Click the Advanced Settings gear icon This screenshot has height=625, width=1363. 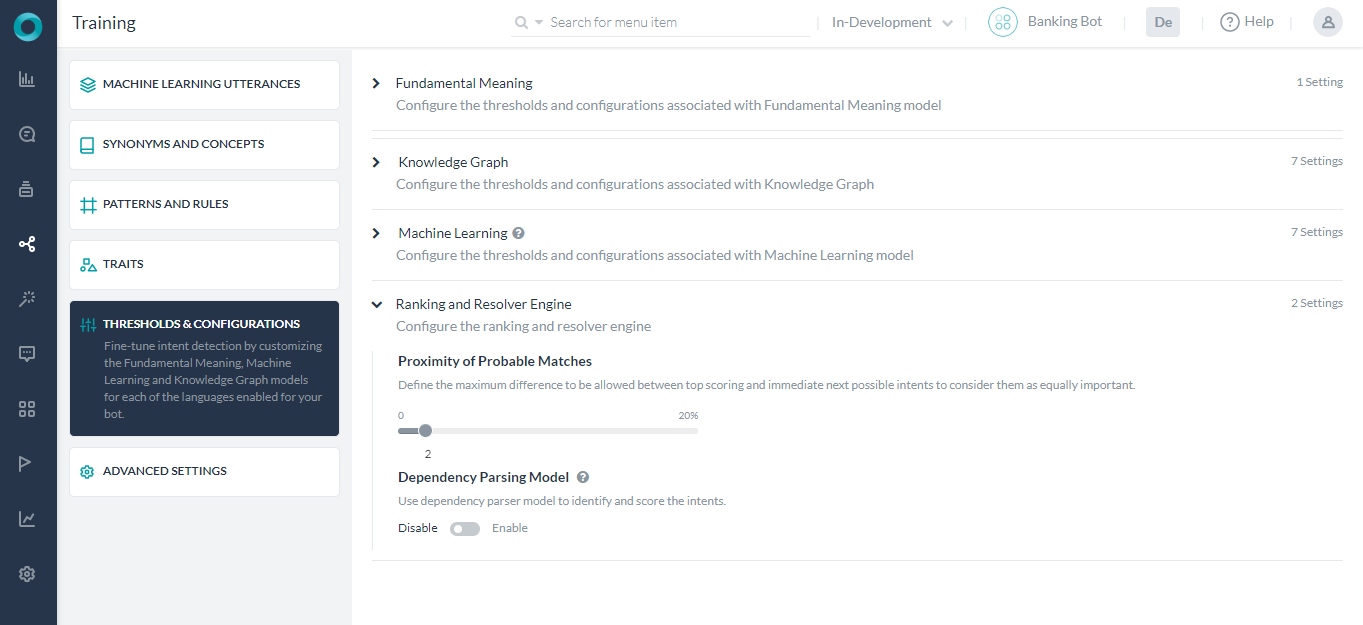(x=88, y=472)
